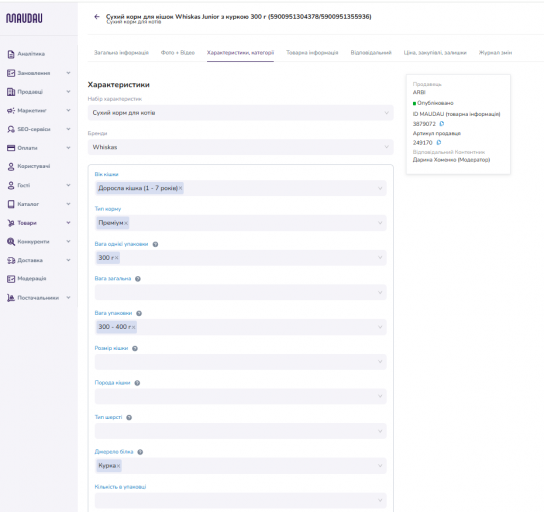Switch to Відповідальний tab
This screenshot has width=544, height=512.
coord(371,53)
